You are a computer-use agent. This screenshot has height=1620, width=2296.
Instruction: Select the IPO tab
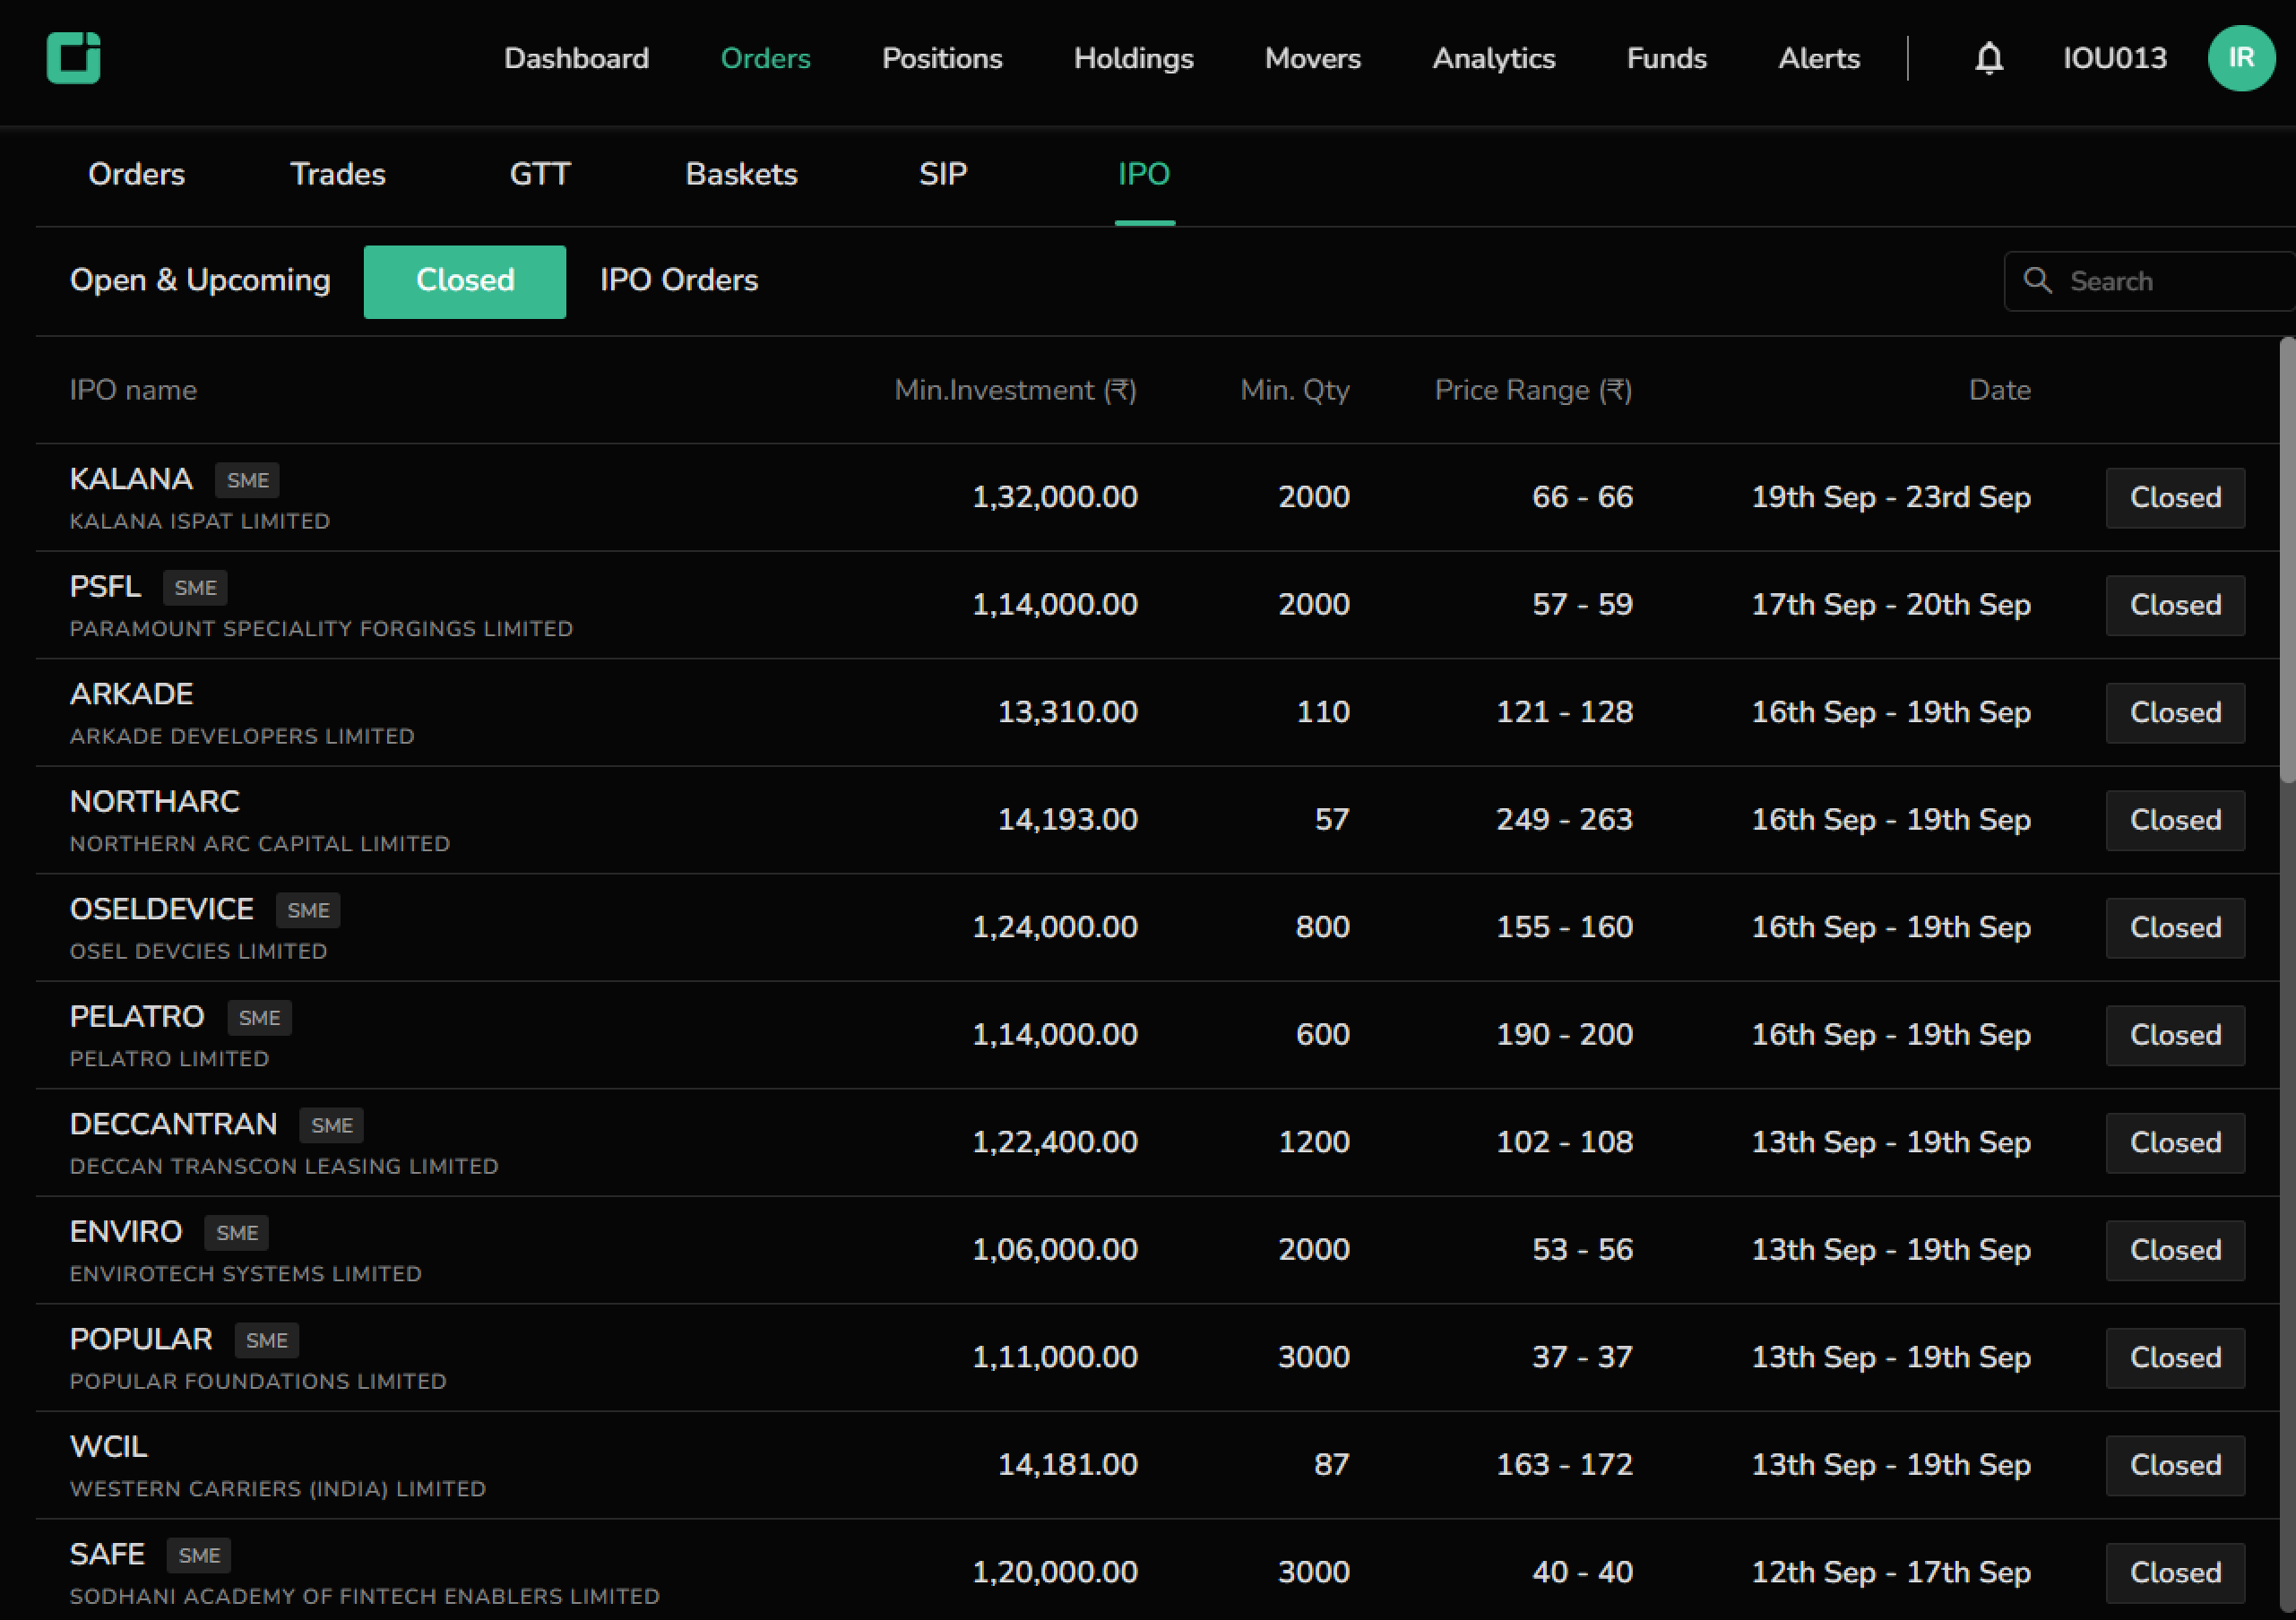pyautogui.click(x=1144, y=174)
